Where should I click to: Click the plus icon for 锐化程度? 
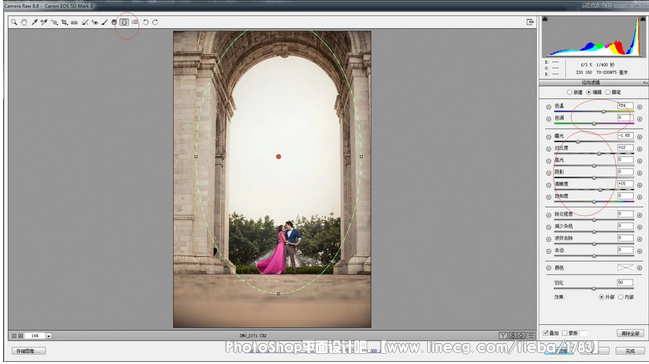(x=639, y=215)
